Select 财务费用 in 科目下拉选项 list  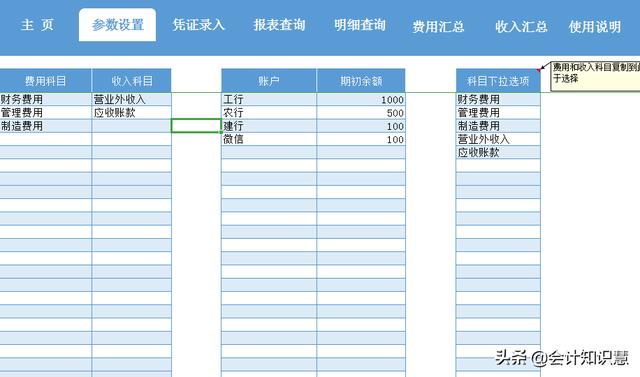498,99
